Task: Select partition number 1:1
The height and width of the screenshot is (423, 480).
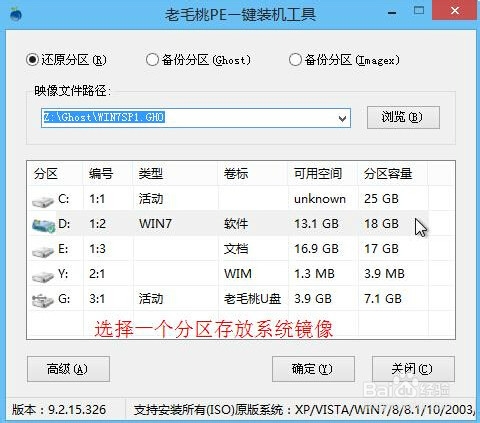Action: click(97, 199)
